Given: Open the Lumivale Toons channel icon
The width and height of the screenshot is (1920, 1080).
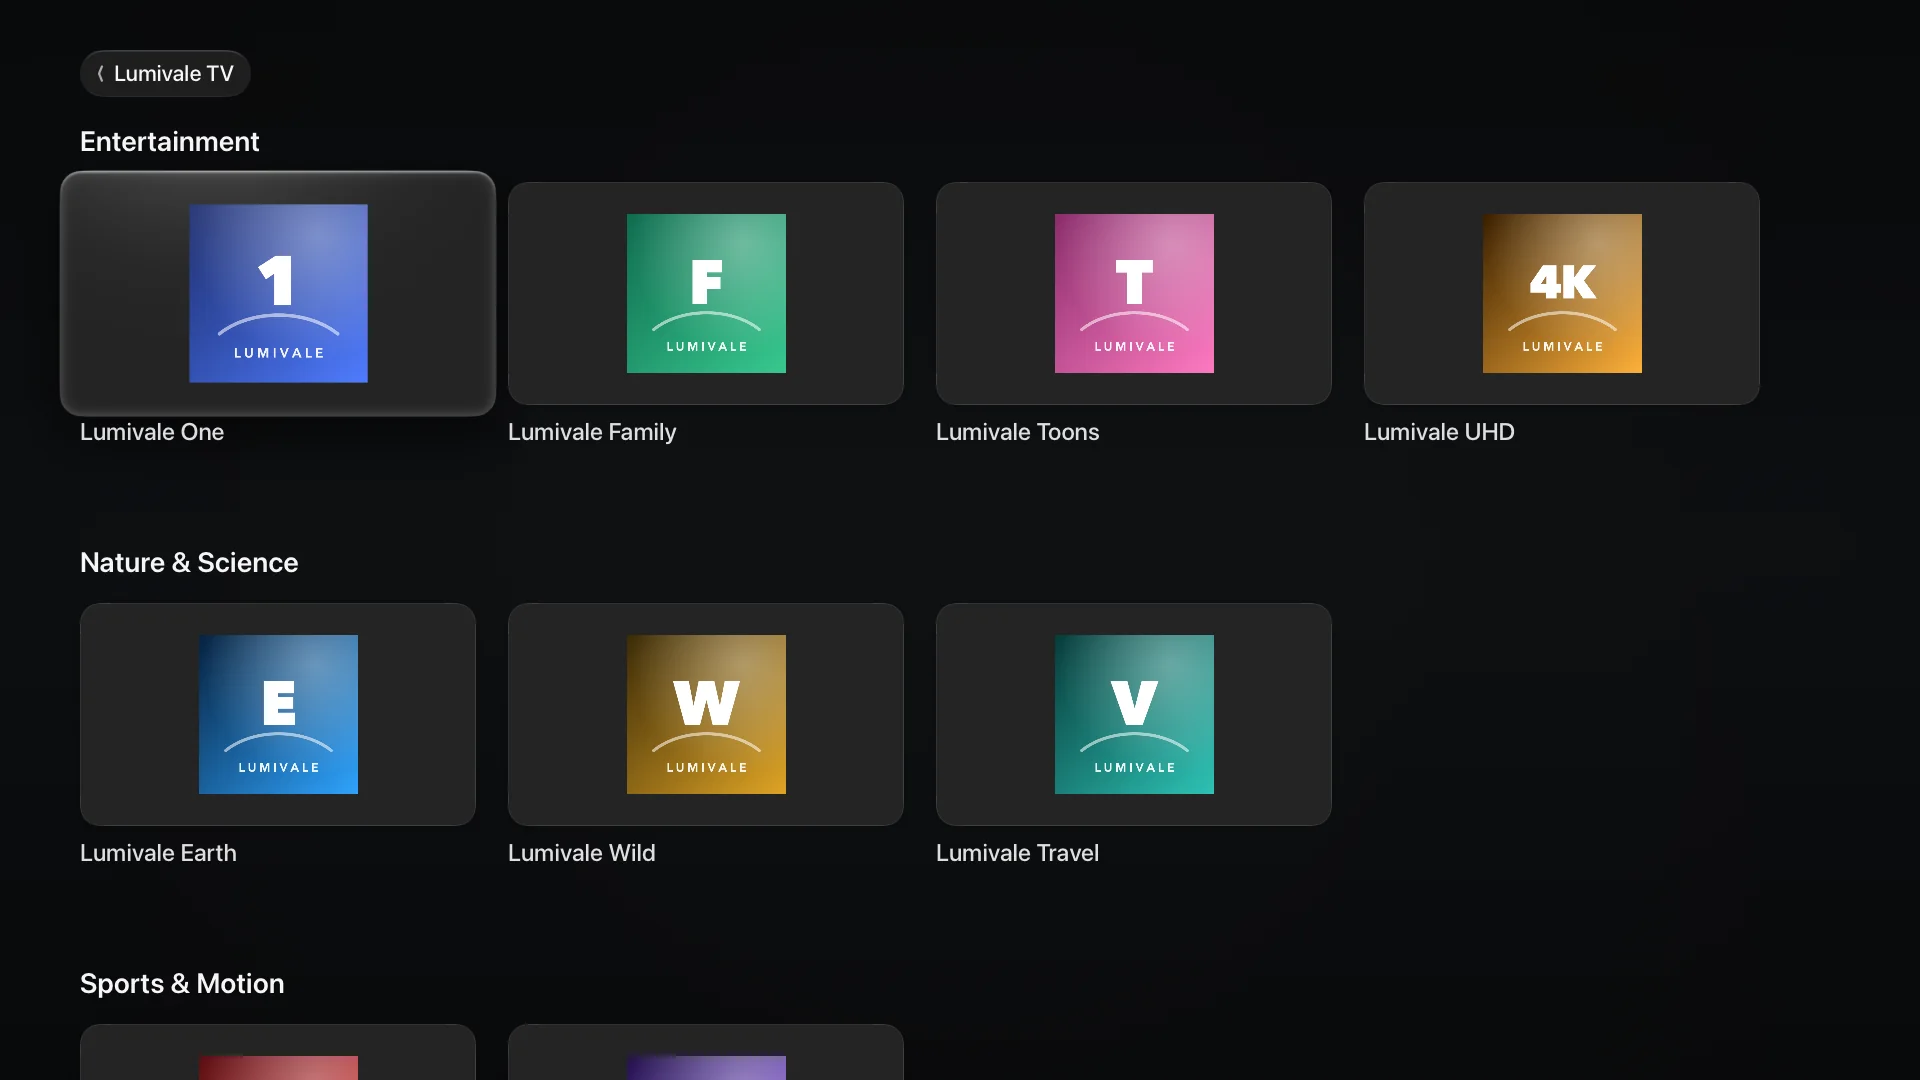Looking at the screenshot, I should click(1134, 293).
